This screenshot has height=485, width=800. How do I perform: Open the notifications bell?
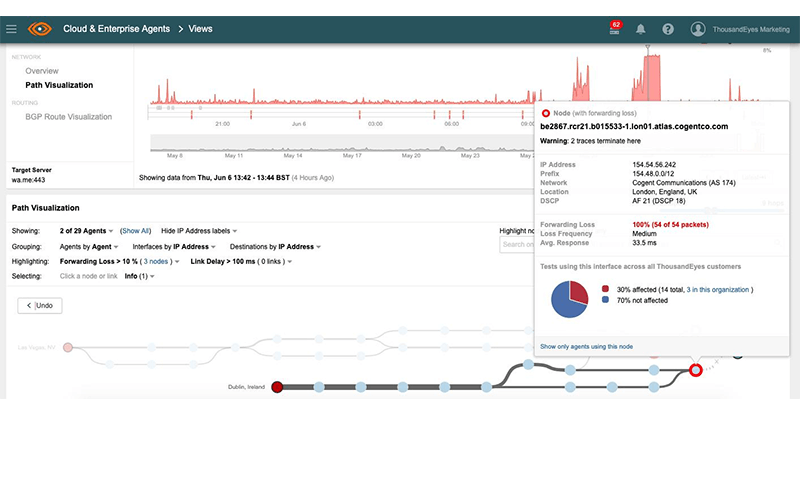pyautogui.click(x=641, y=30)
